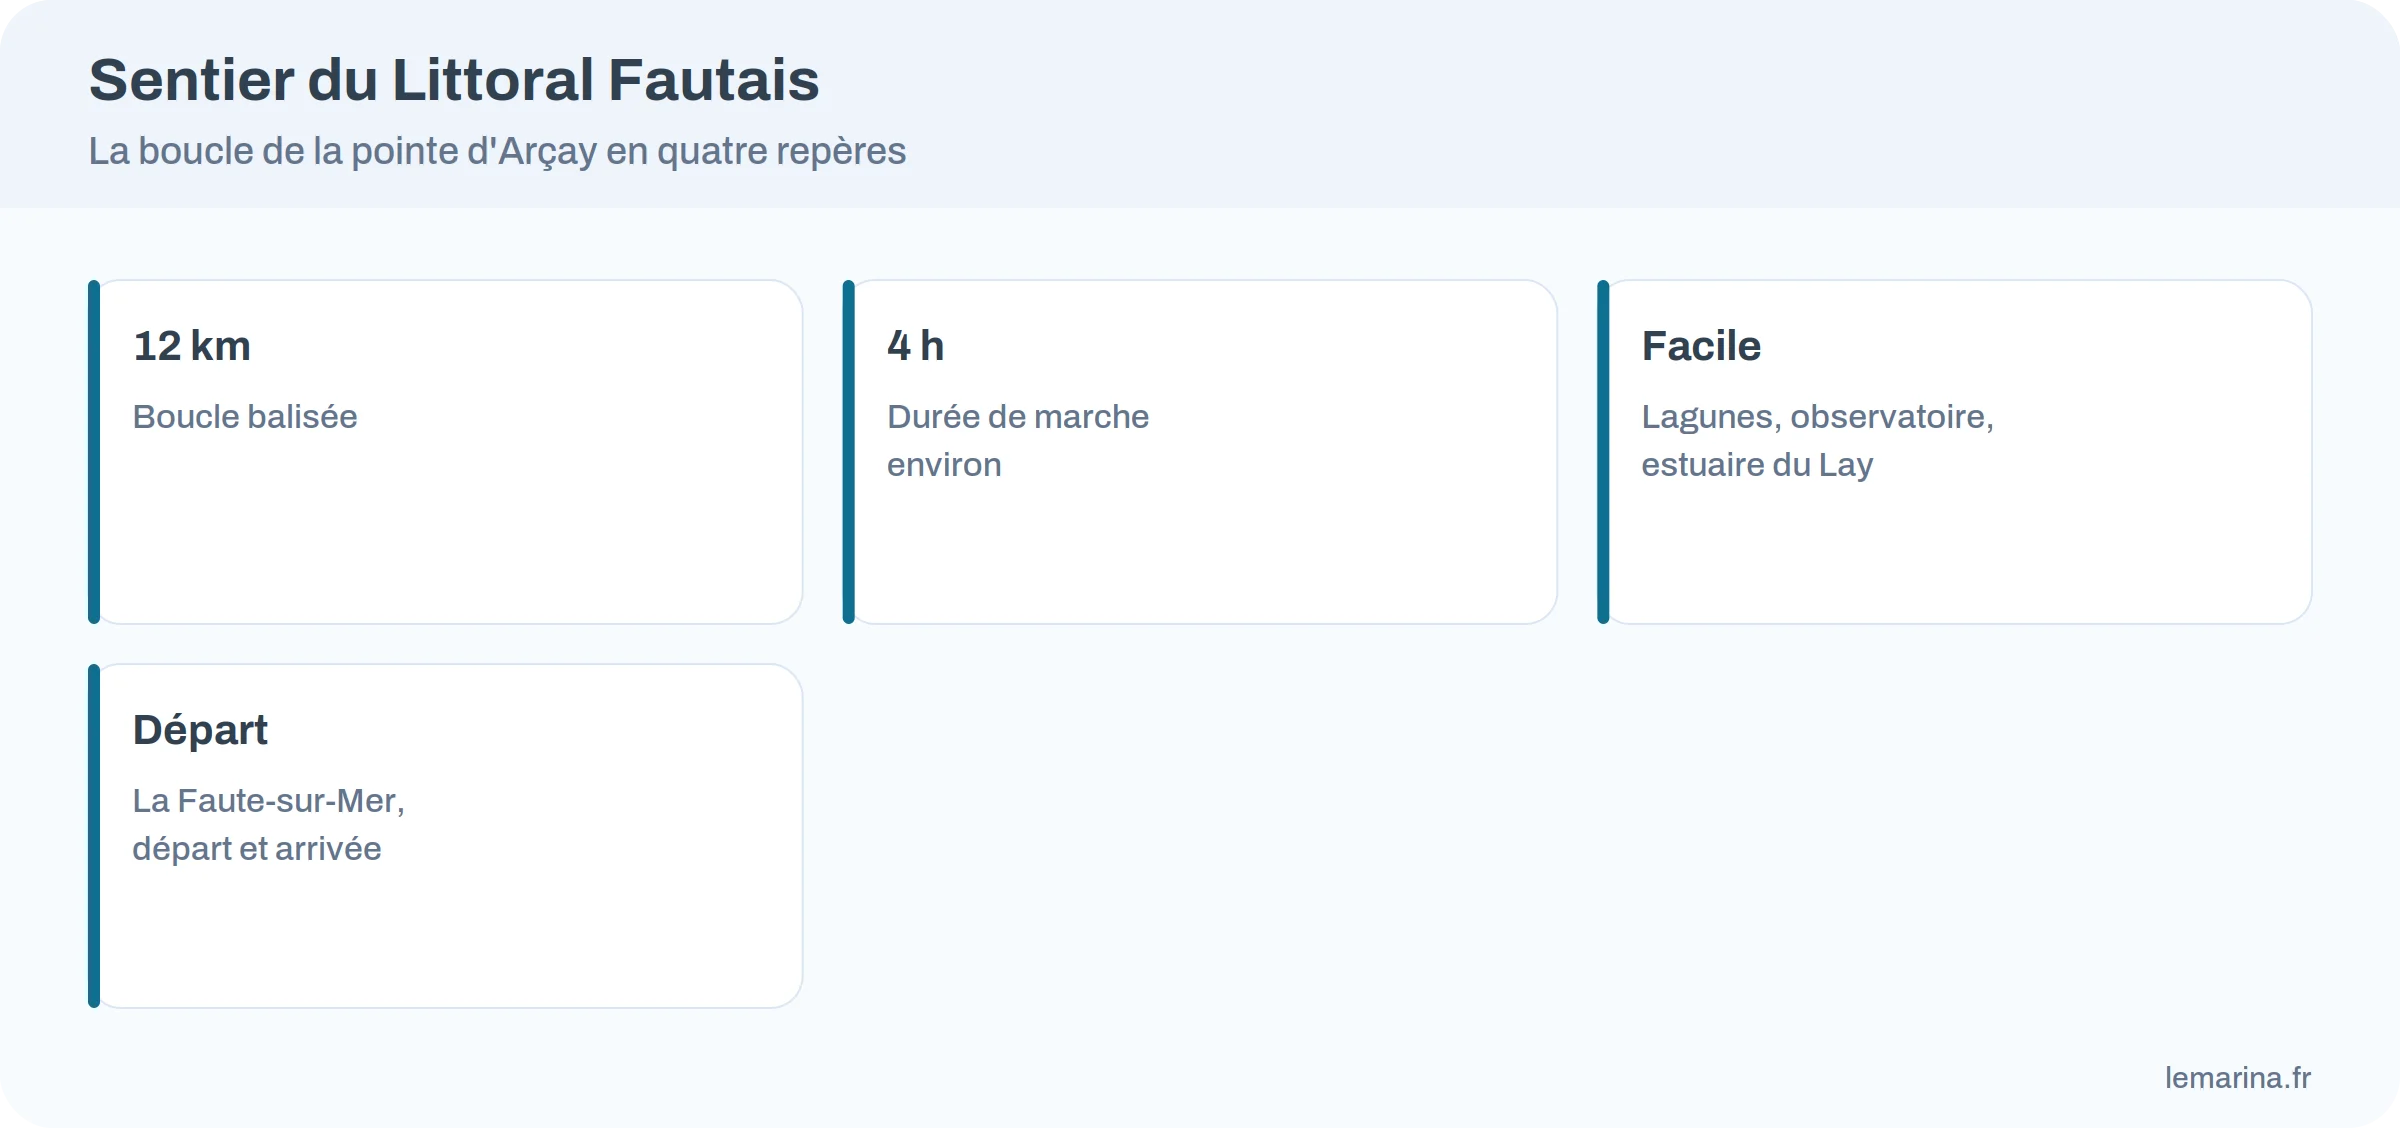This screenshot has height=1128, width=2400.
Task: Select the 'Départ' heading
Action: (x=200, y=730)
